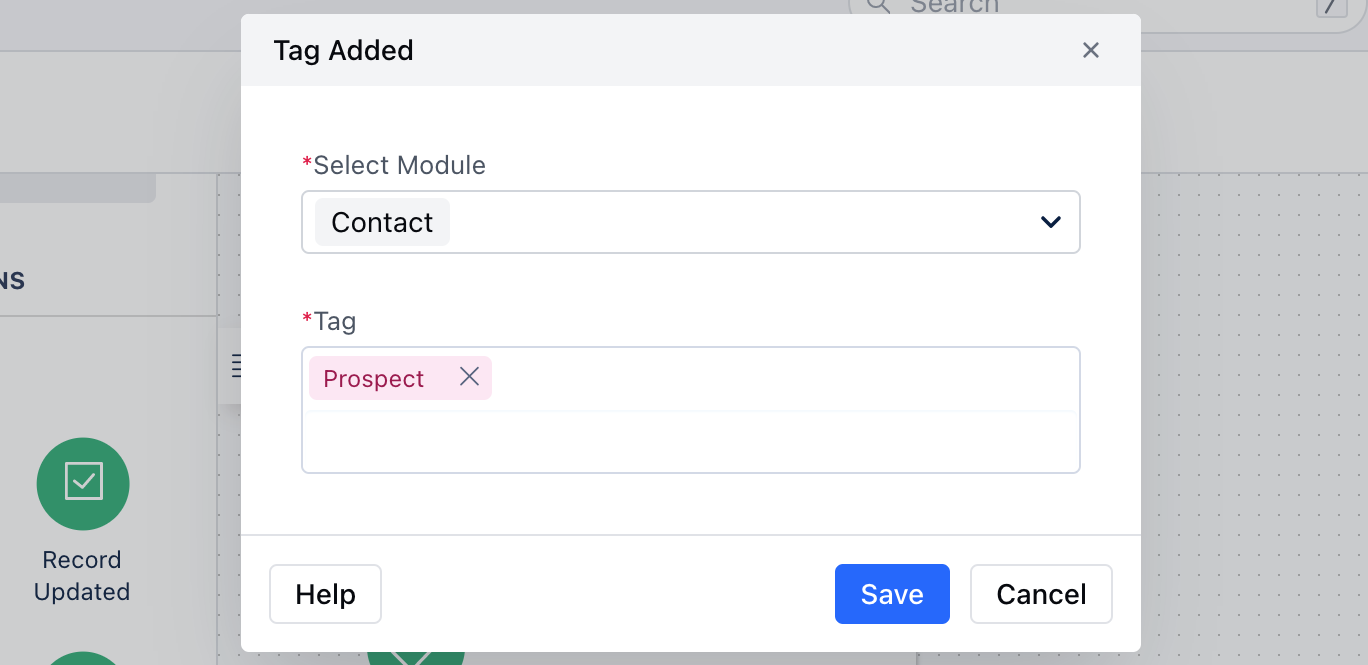Close the Tag Added dialog
Image resolution: width=1368 pixels, height=665 pixels.
(x=1091, y=50)
